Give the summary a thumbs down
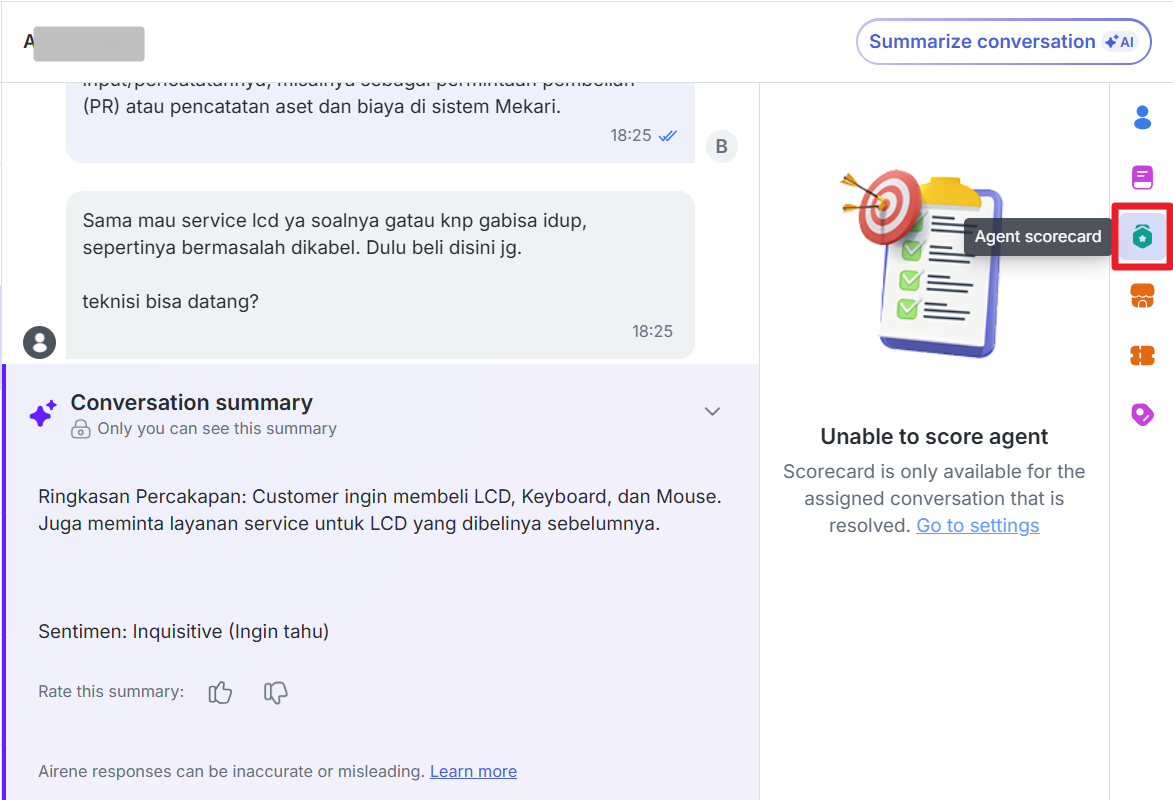Viewport: 1173px width, 800px height. pyautogui.click(x=275, y=692)
